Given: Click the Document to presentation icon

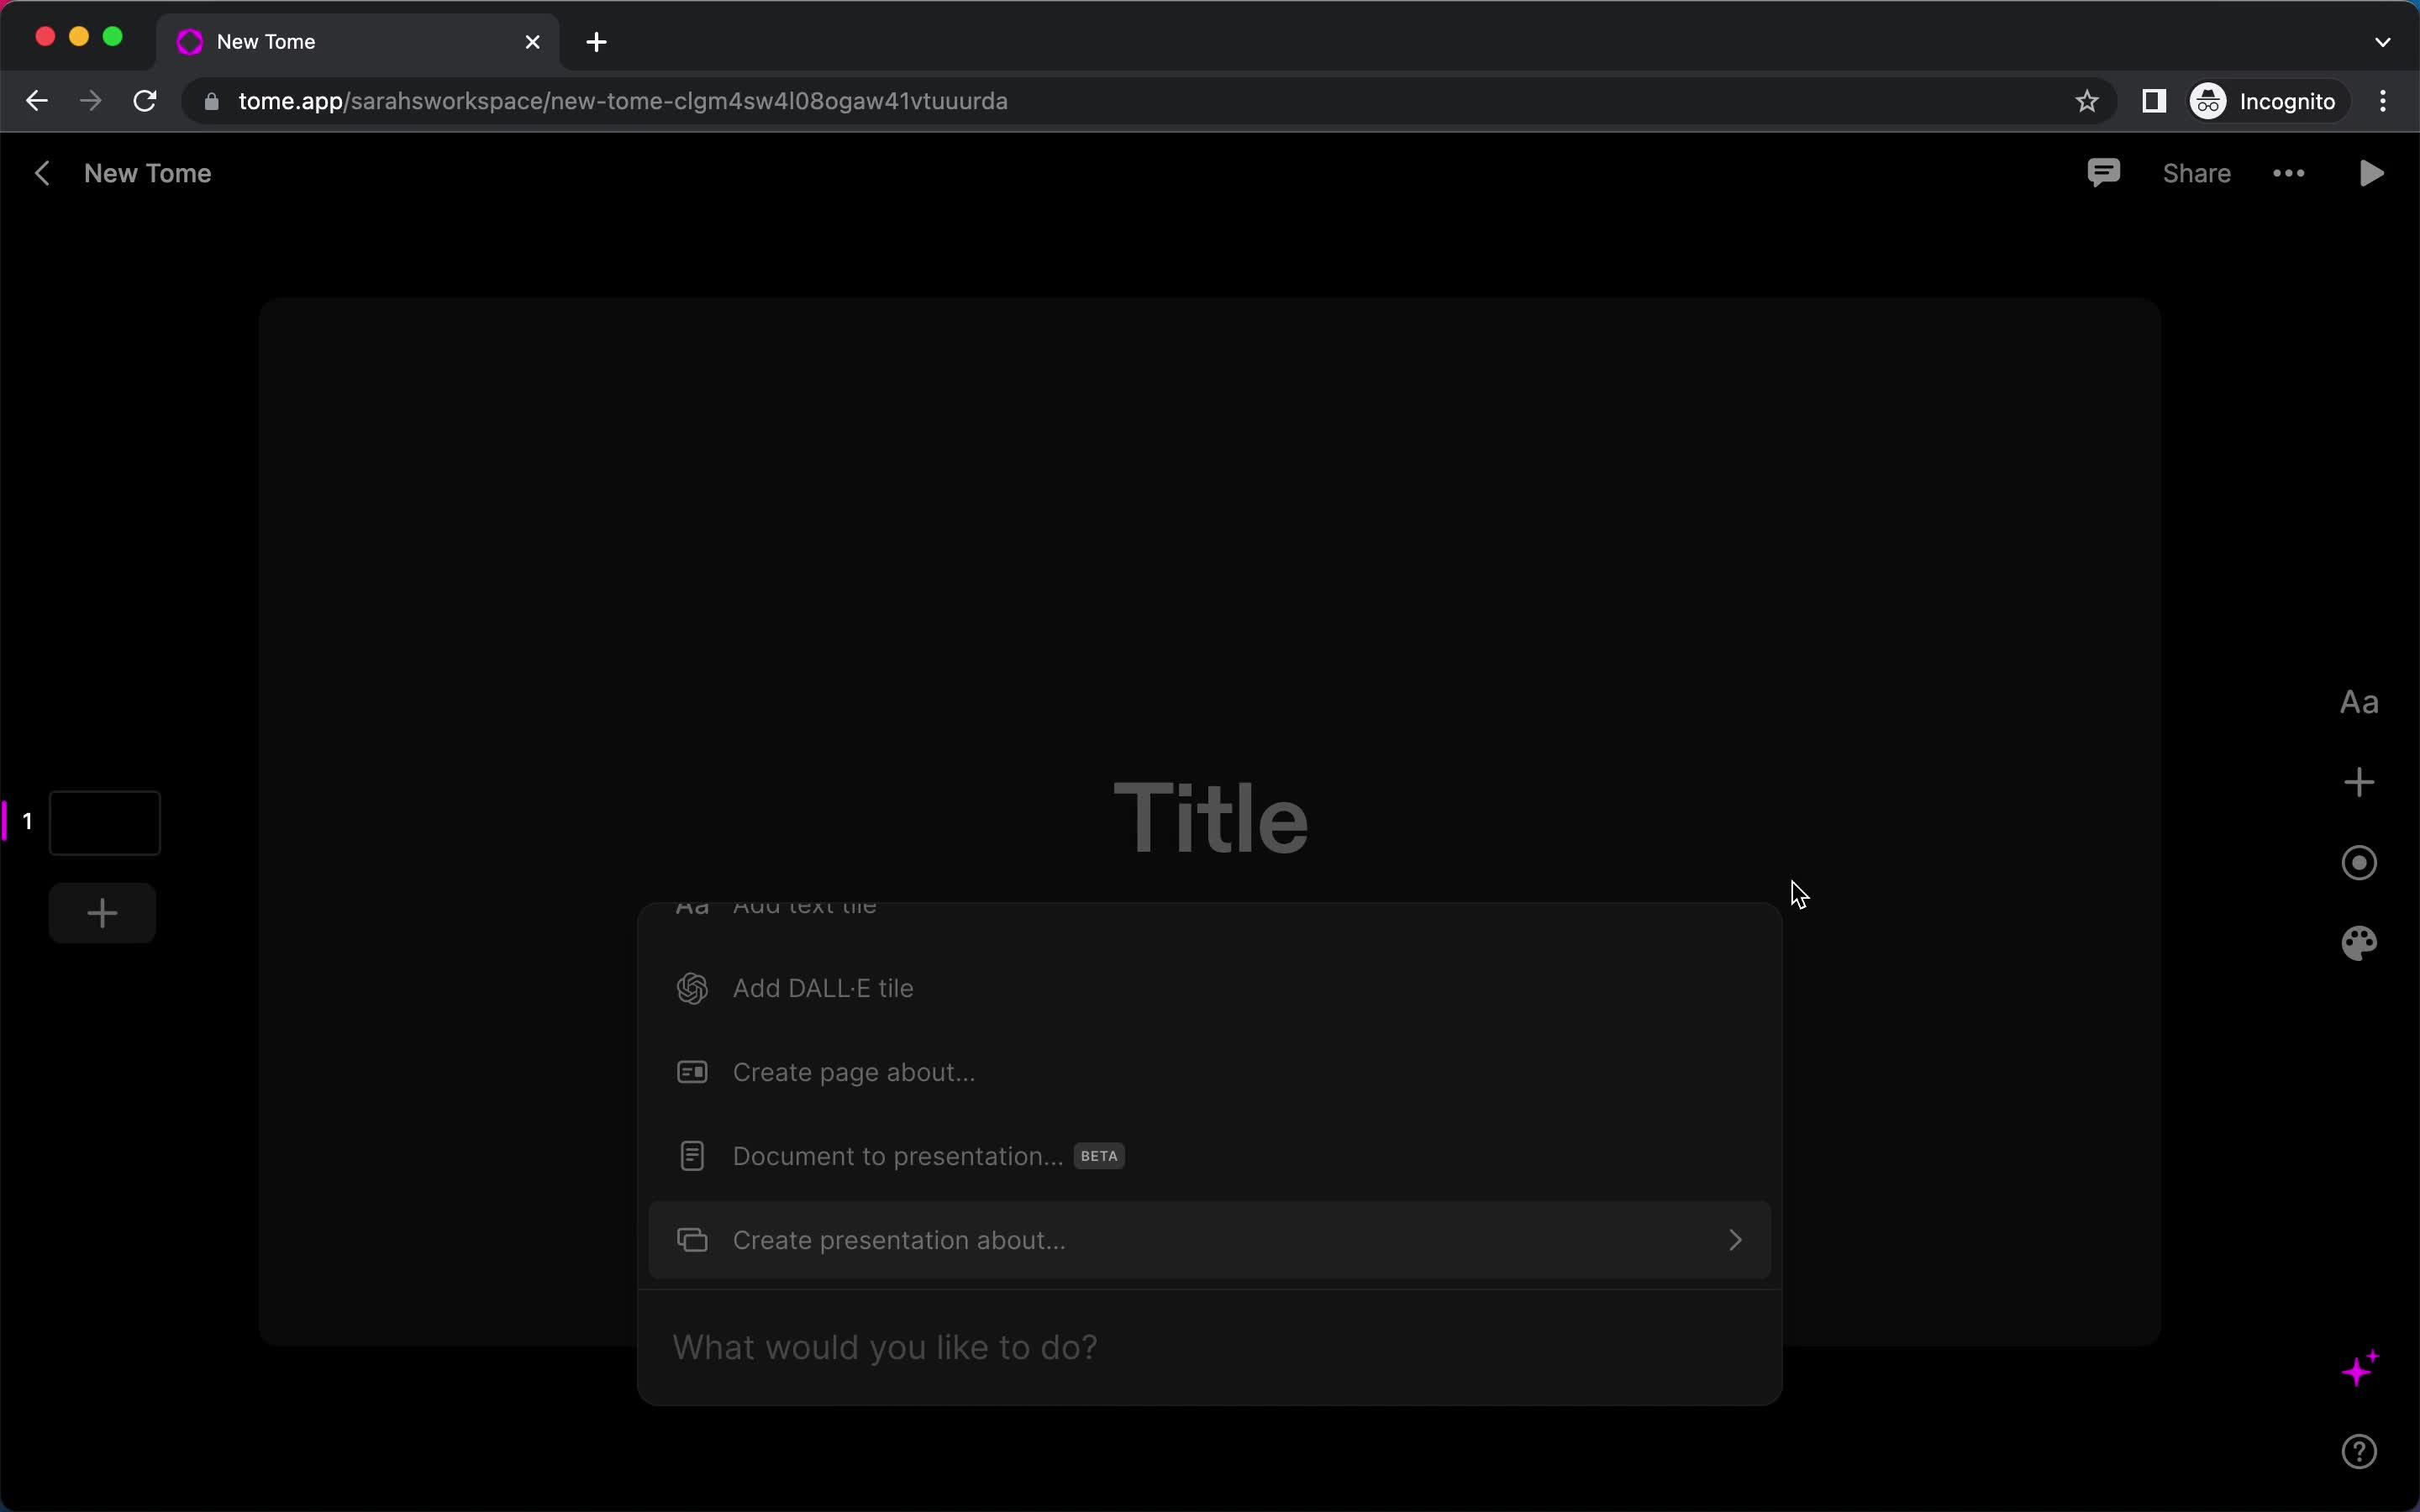Looking at the screenshot, I should pyautogui.click(x=692, y=1156).
